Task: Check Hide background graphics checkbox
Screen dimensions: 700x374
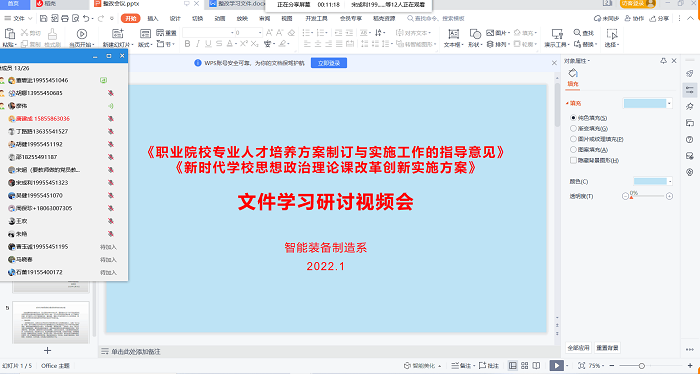Action: click(574, 160)
